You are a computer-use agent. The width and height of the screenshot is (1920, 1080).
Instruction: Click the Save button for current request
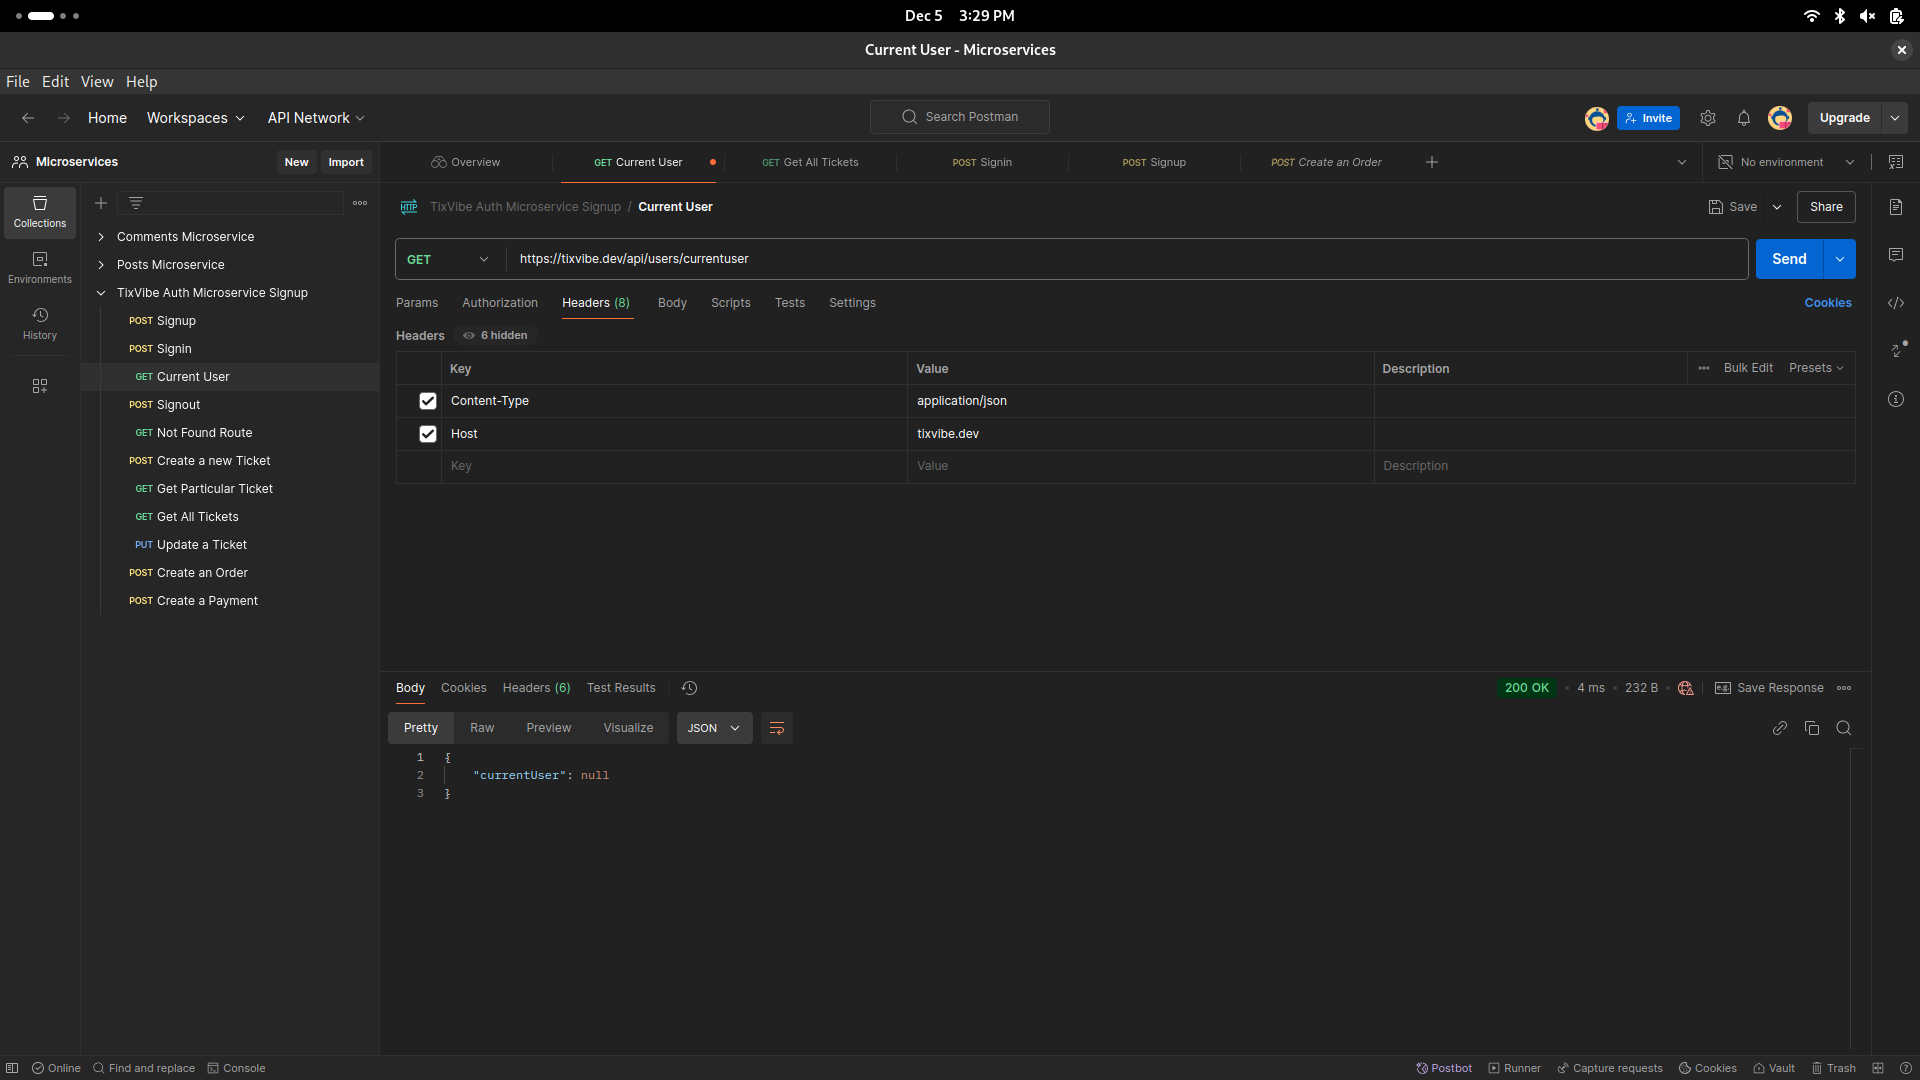pos(1743,206)
